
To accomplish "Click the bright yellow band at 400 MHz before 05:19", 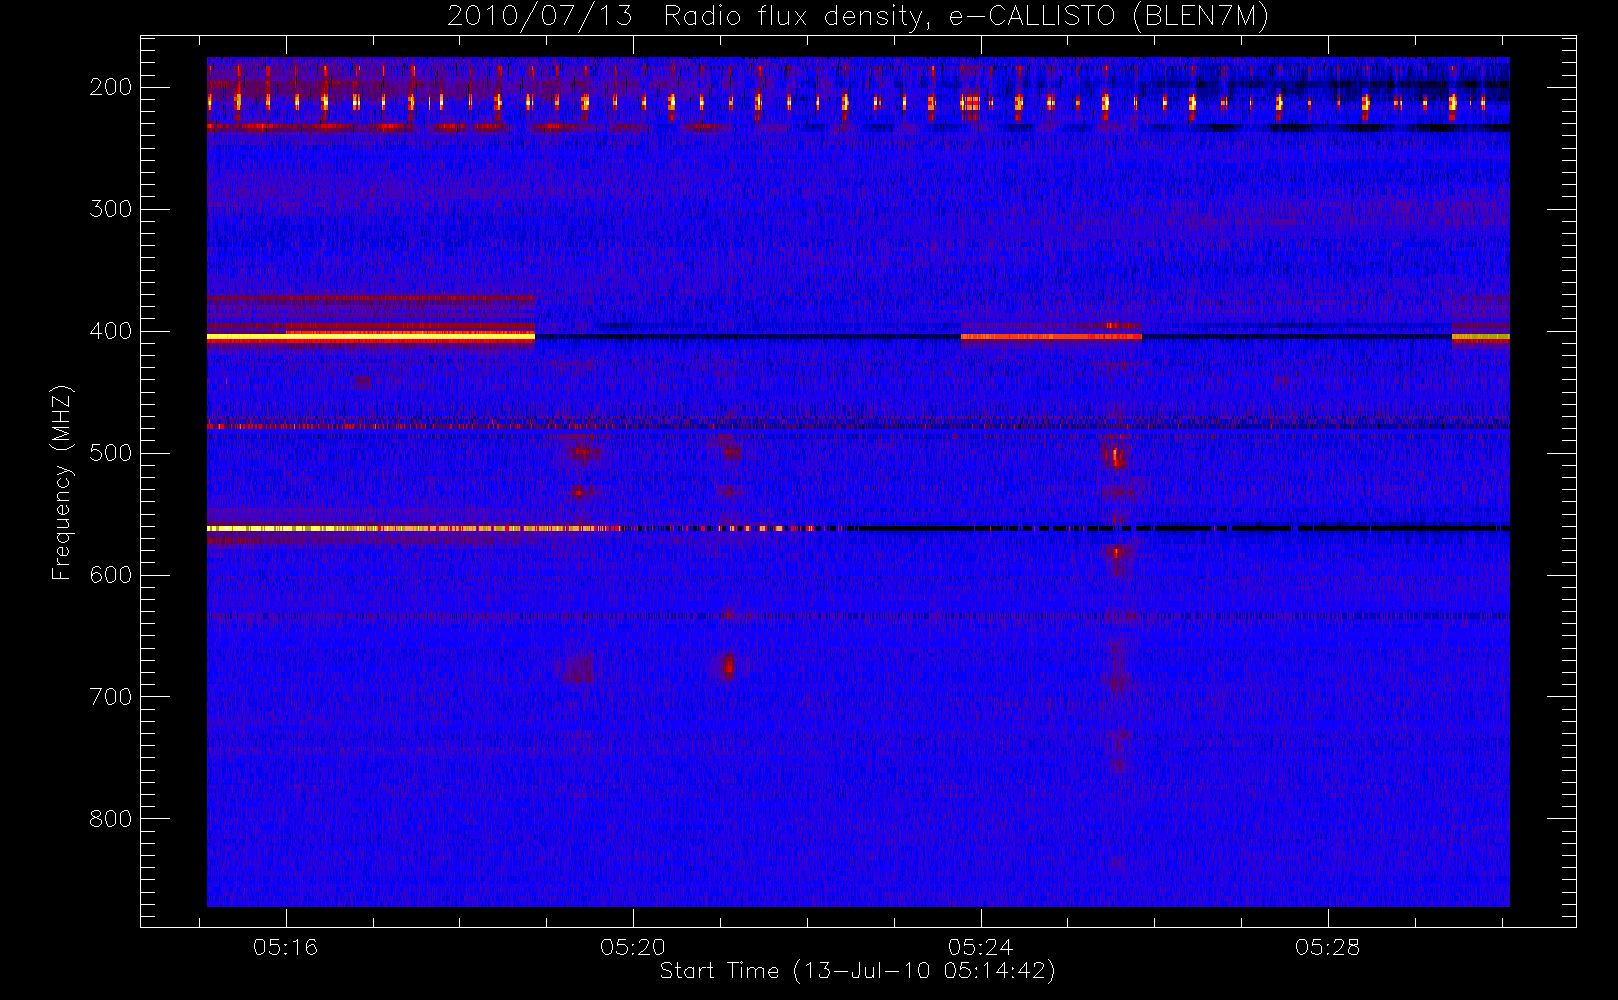I will point(371,337).
